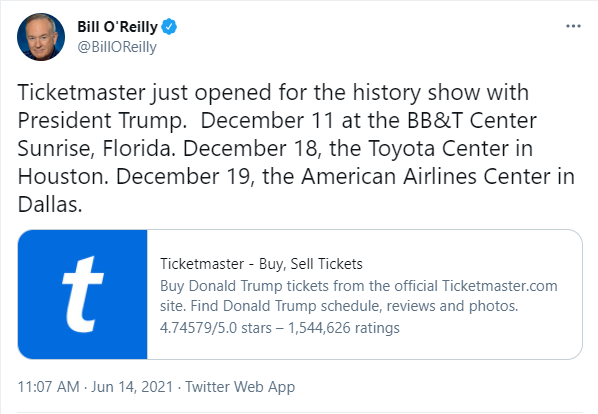Screen dimensions: 598x414
Task: Open the Bill O'Reilly display name link
Action: coord(117,27)
